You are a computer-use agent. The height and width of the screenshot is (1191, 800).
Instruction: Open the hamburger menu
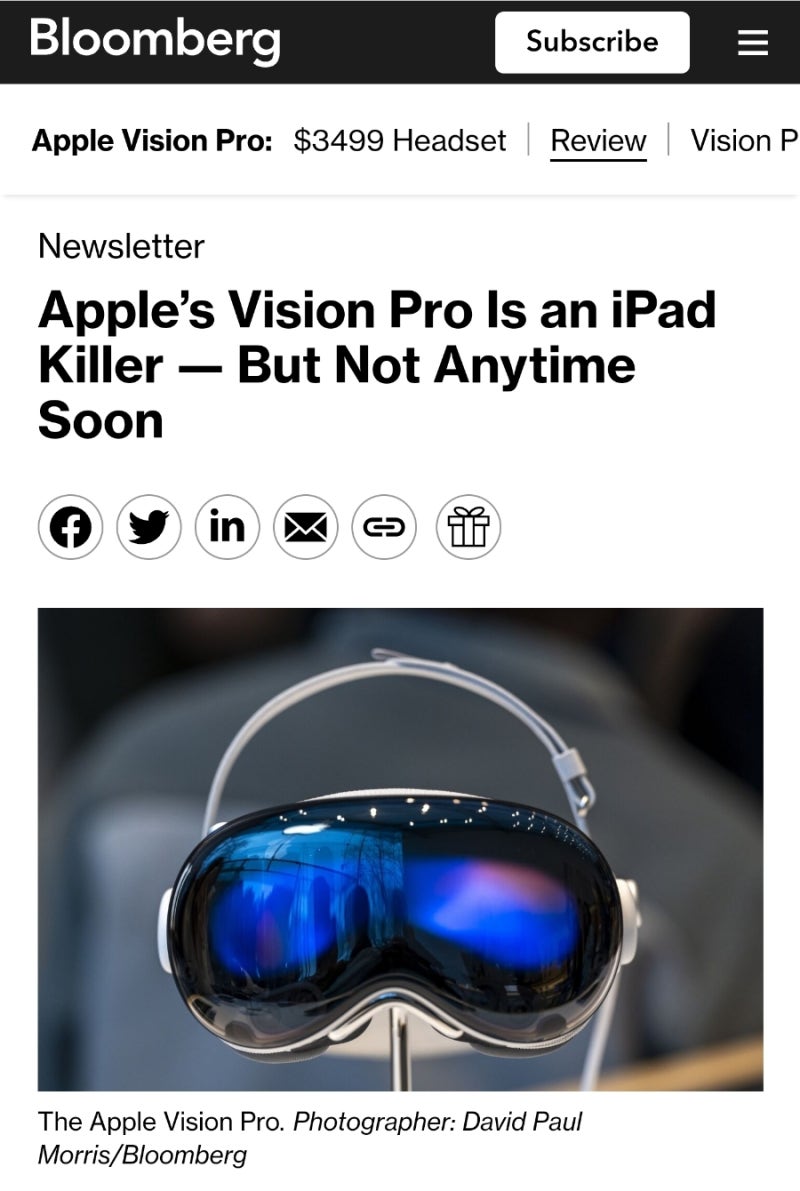[x=753, y=43]
